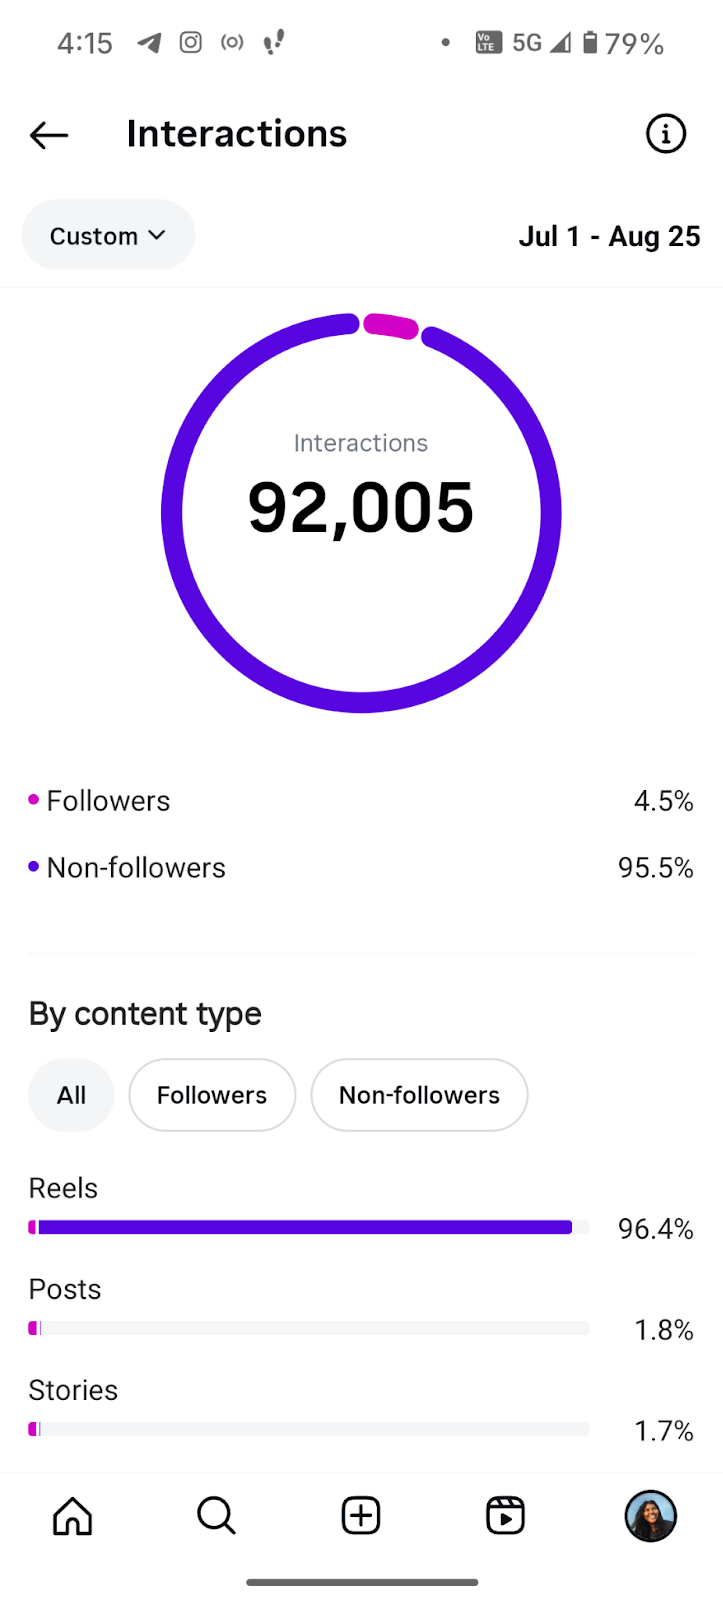This screenshot has width=723, height=1600.
Task: Tap the Posts interactions bar
Action: tap(308, 1328)
